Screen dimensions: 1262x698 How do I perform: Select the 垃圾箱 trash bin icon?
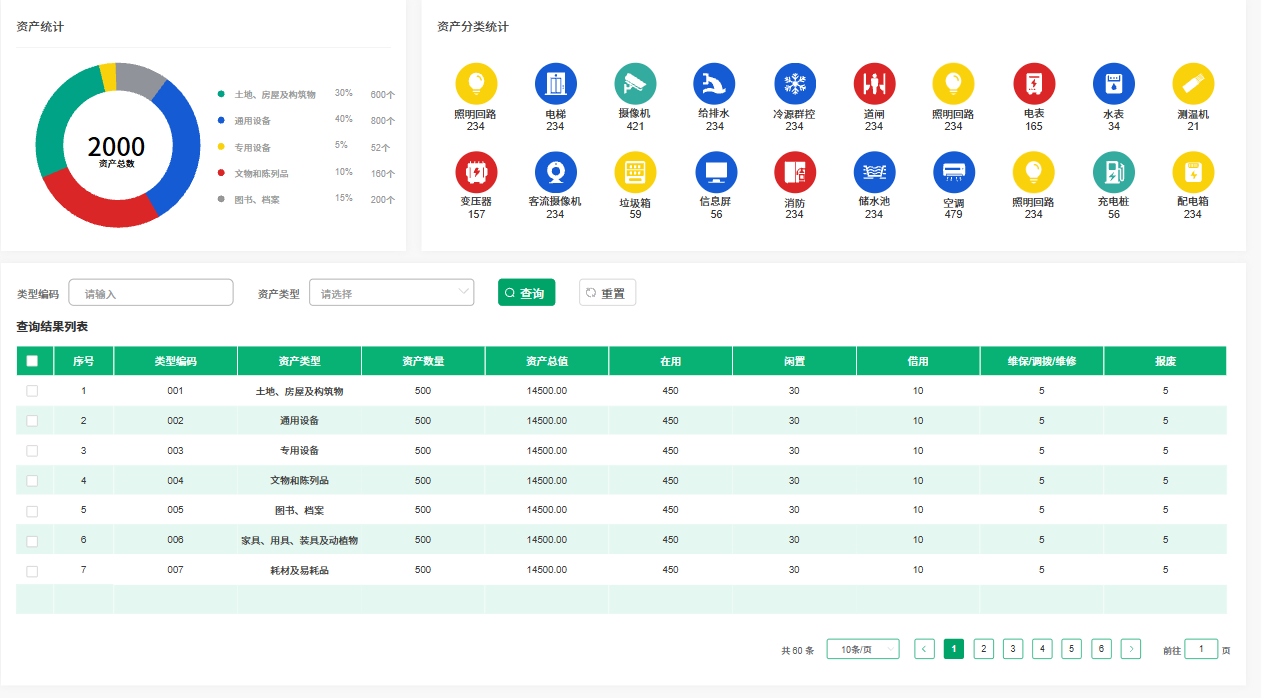[635, 172]
